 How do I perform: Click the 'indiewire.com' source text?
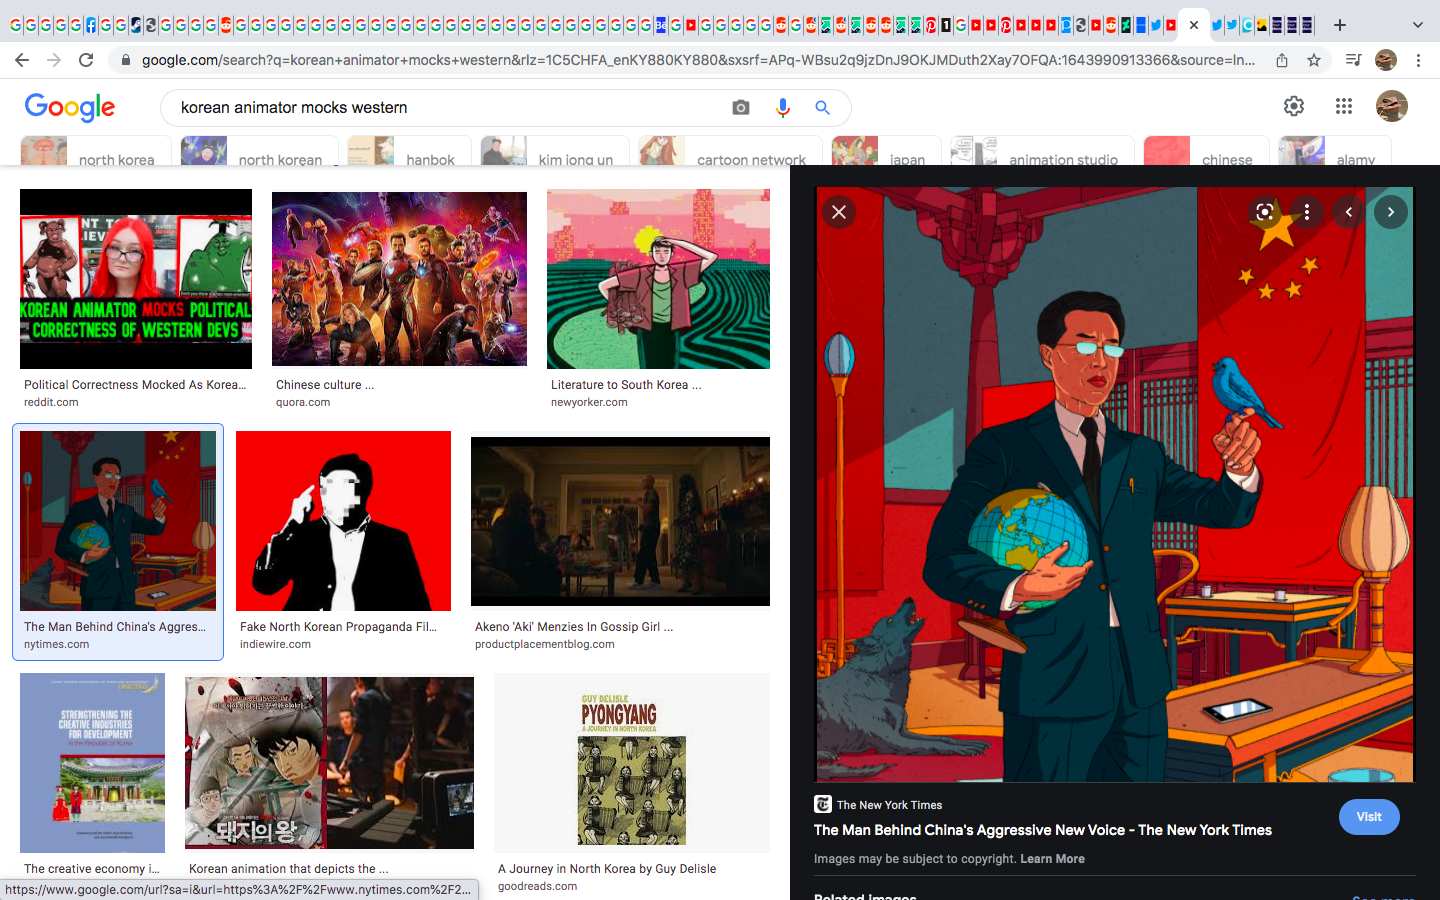click(x=275, y=644)
